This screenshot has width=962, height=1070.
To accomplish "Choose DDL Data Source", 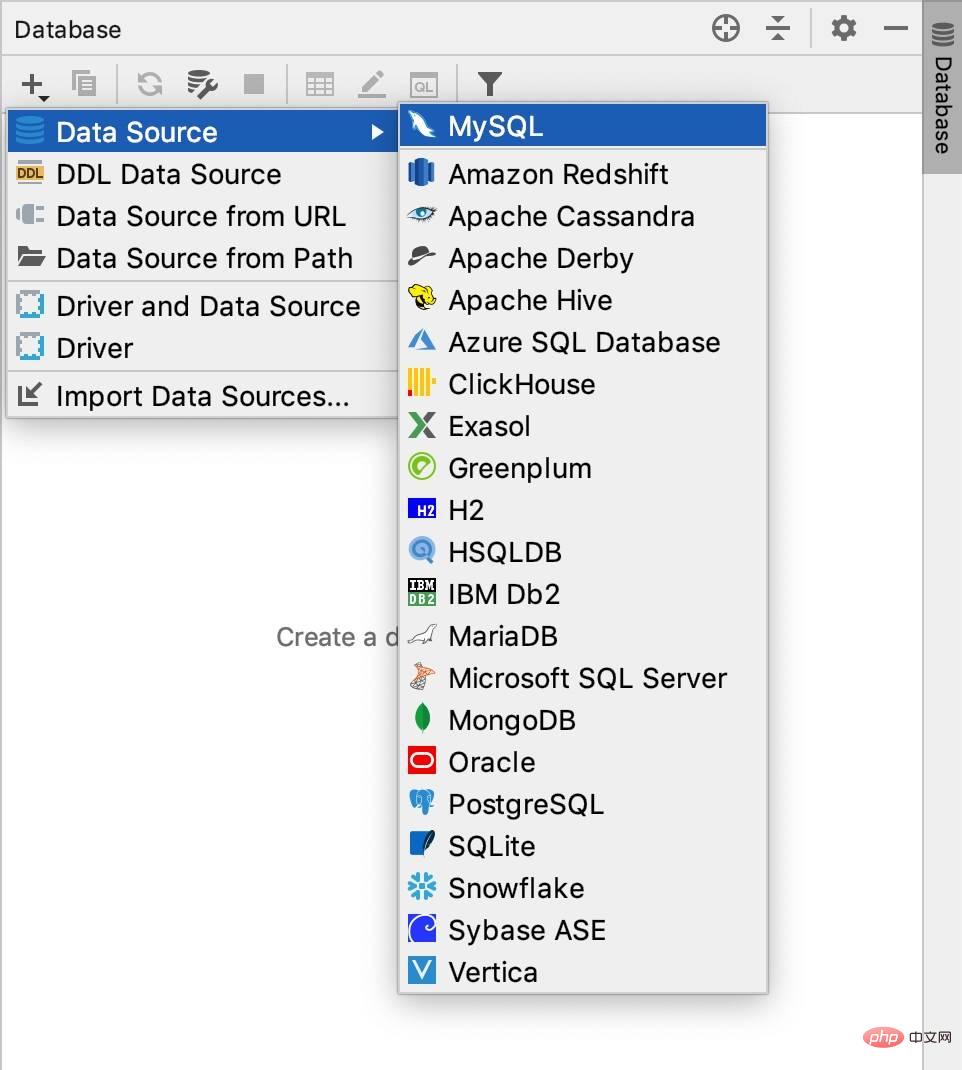I will coord(203,174).
